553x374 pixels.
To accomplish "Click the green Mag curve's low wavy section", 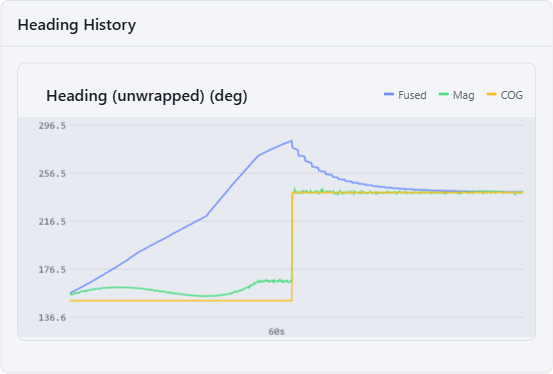I will 206,296.
